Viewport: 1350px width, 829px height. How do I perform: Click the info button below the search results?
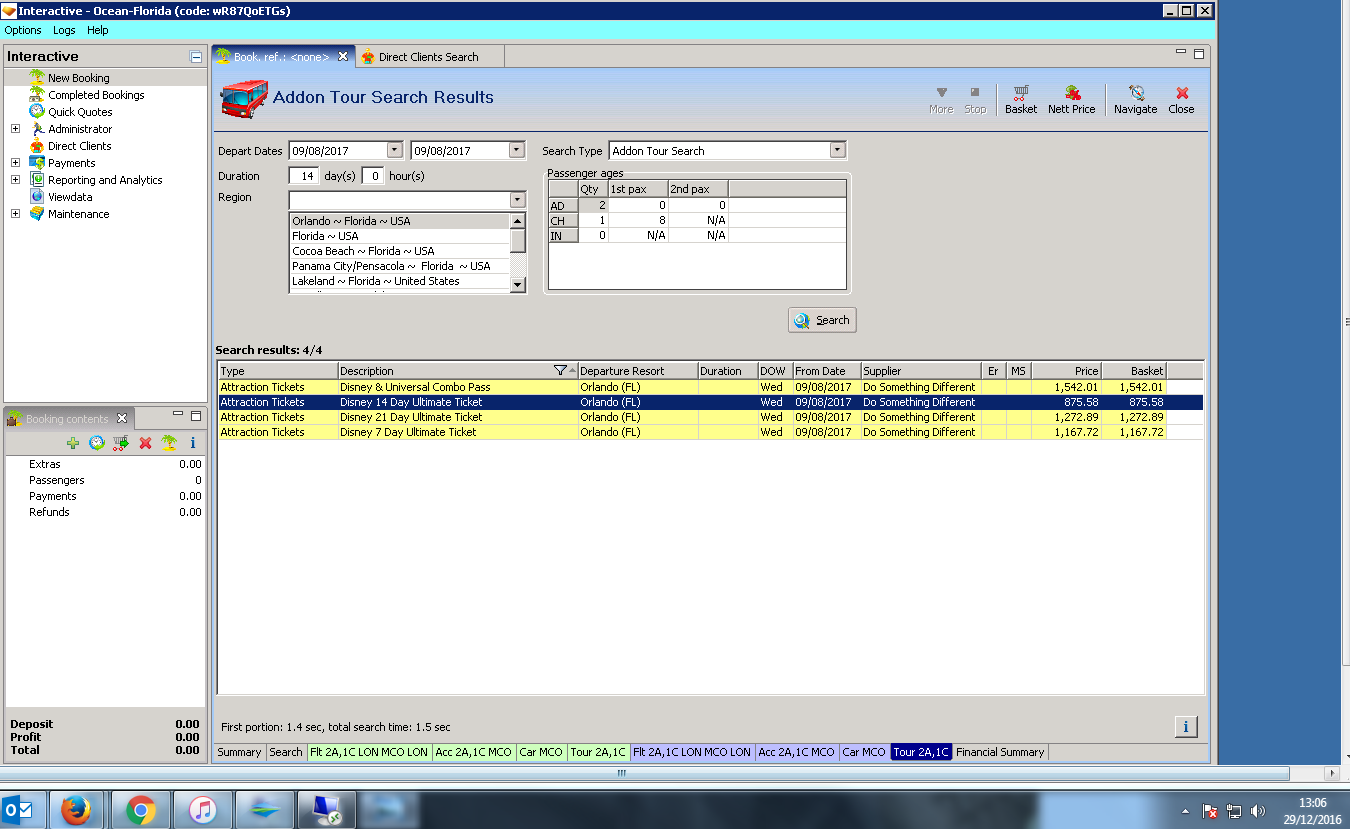[1185, 727]
